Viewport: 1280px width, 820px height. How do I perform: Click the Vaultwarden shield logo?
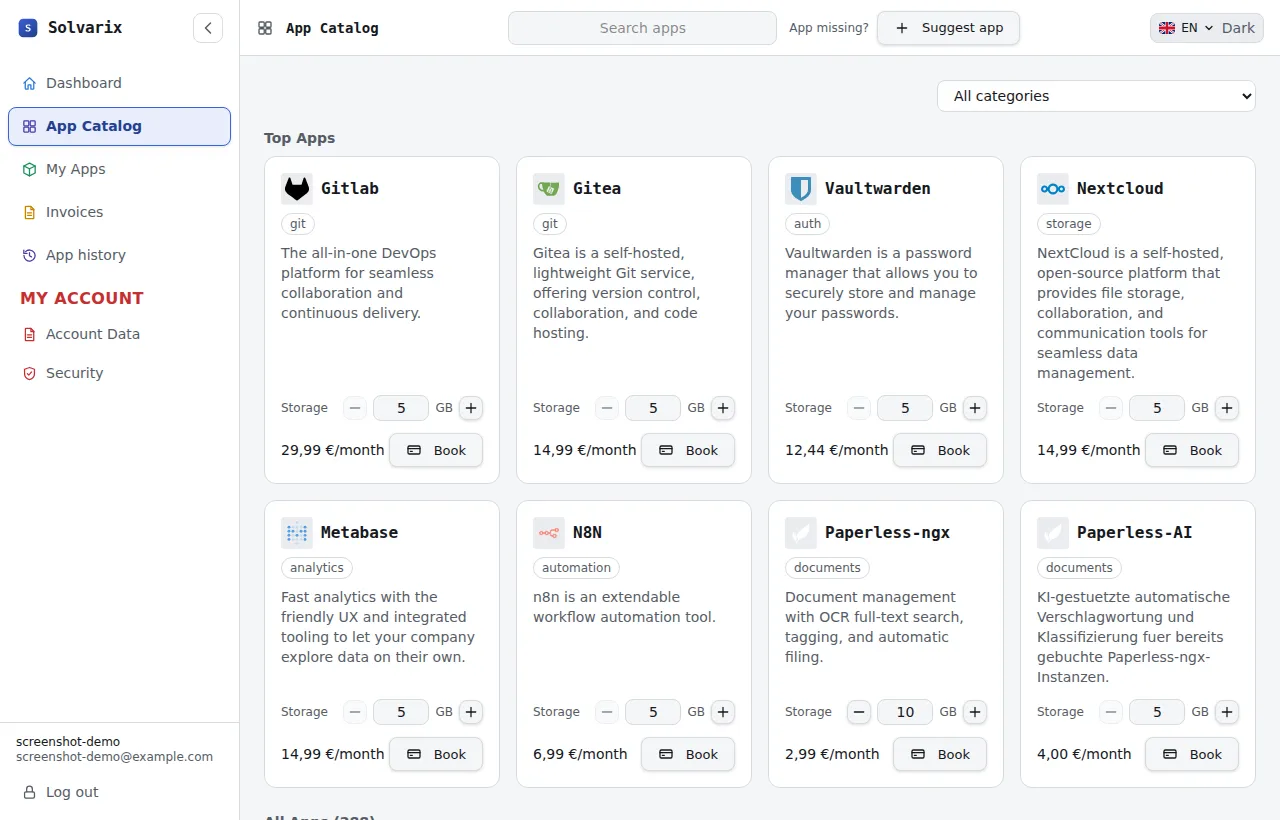[801, 188]
